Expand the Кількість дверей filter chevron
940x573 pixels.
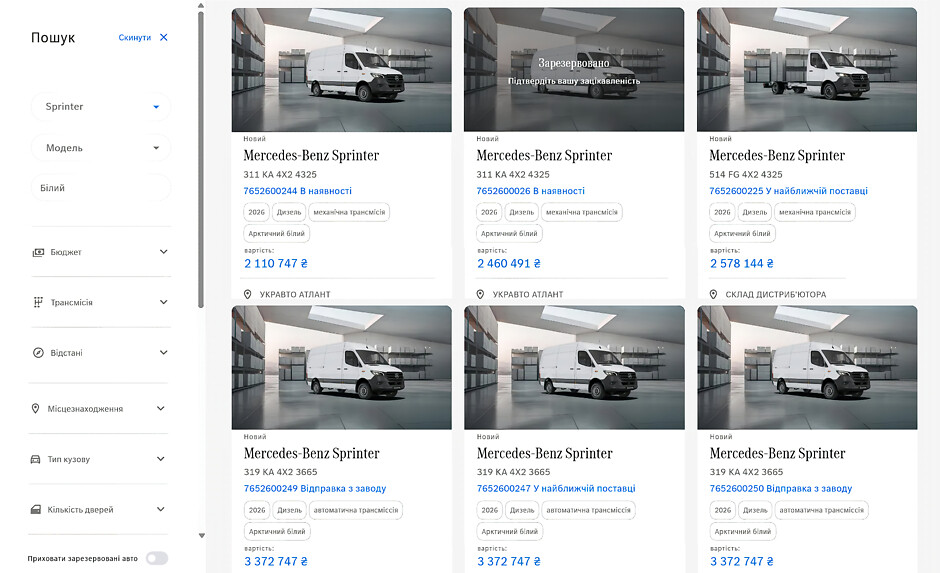pos(161,509)
